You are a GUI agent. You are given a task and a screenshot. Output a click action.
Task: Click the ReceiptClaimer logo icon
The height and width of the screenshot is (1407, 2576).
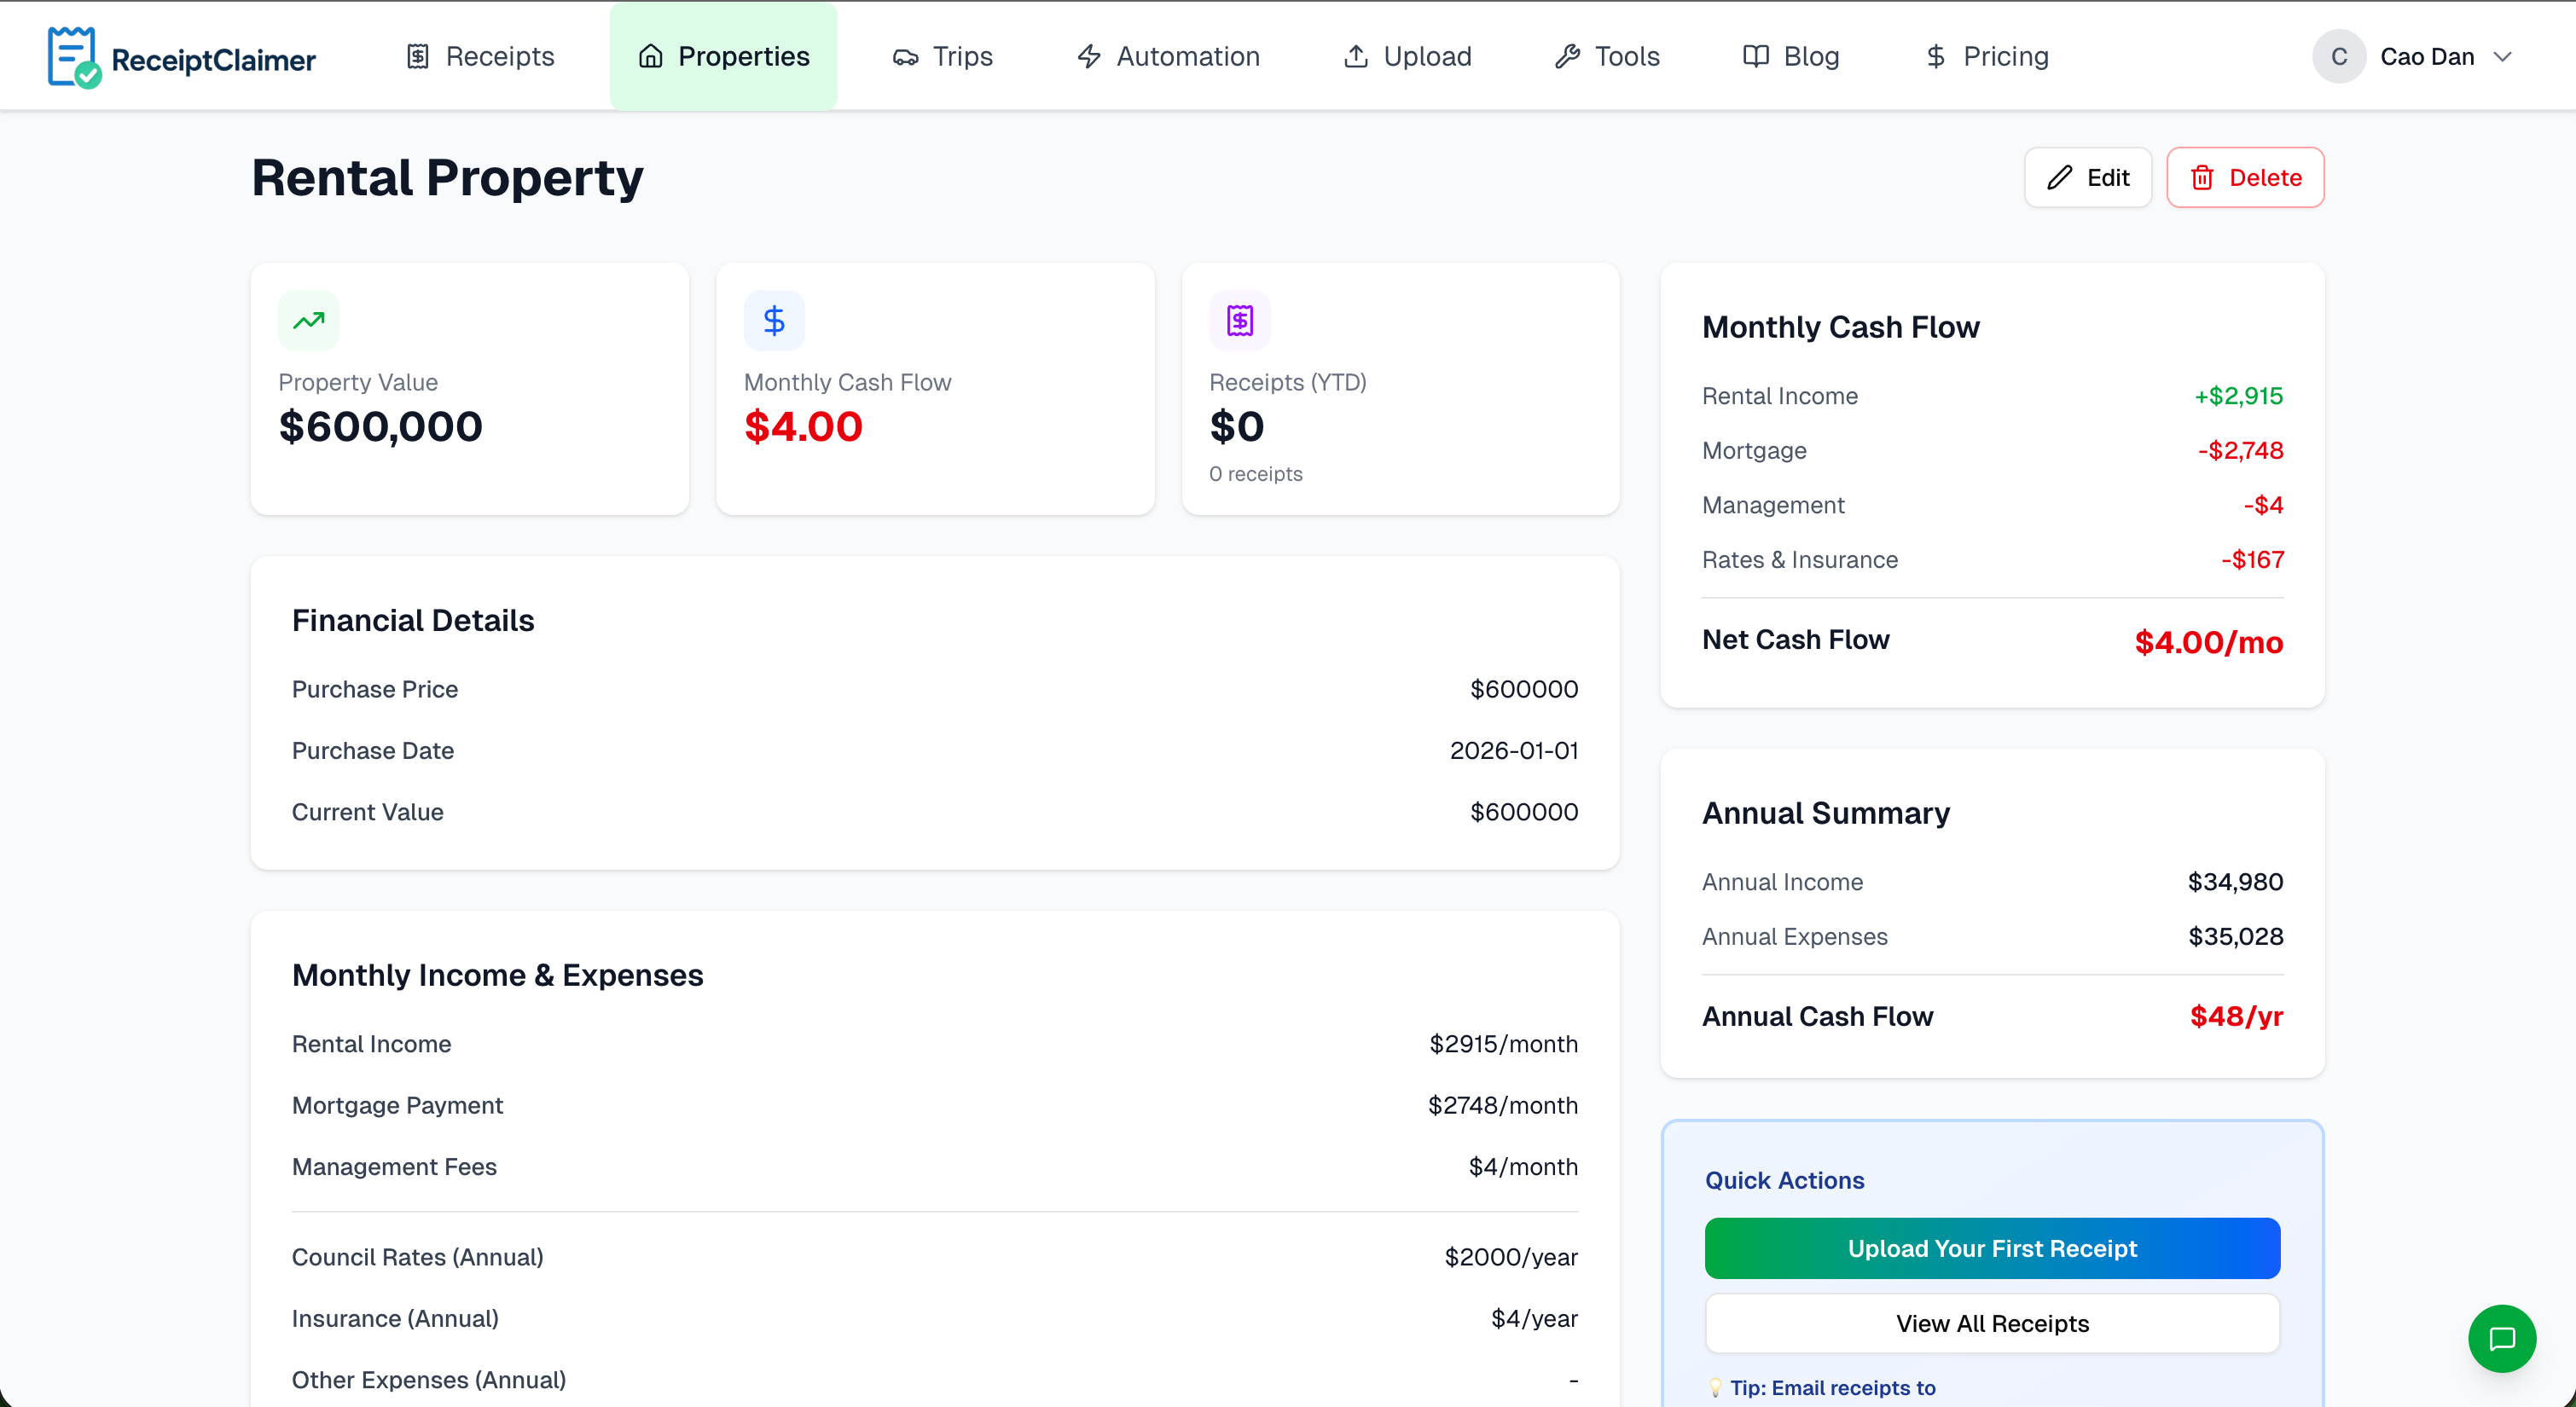tap(74, 57)
